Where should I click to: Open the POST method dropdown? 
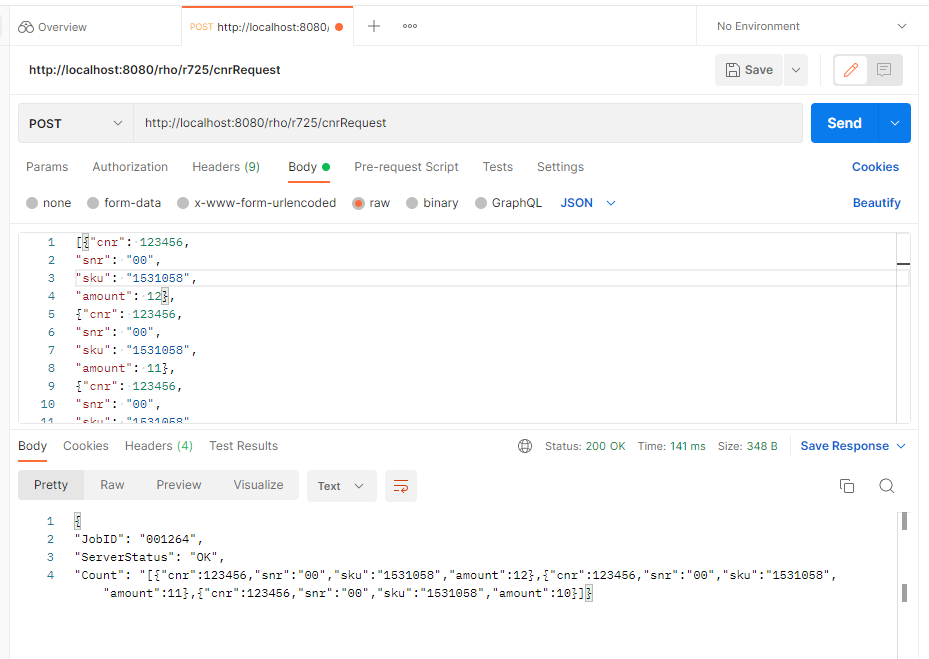(74, 122)
